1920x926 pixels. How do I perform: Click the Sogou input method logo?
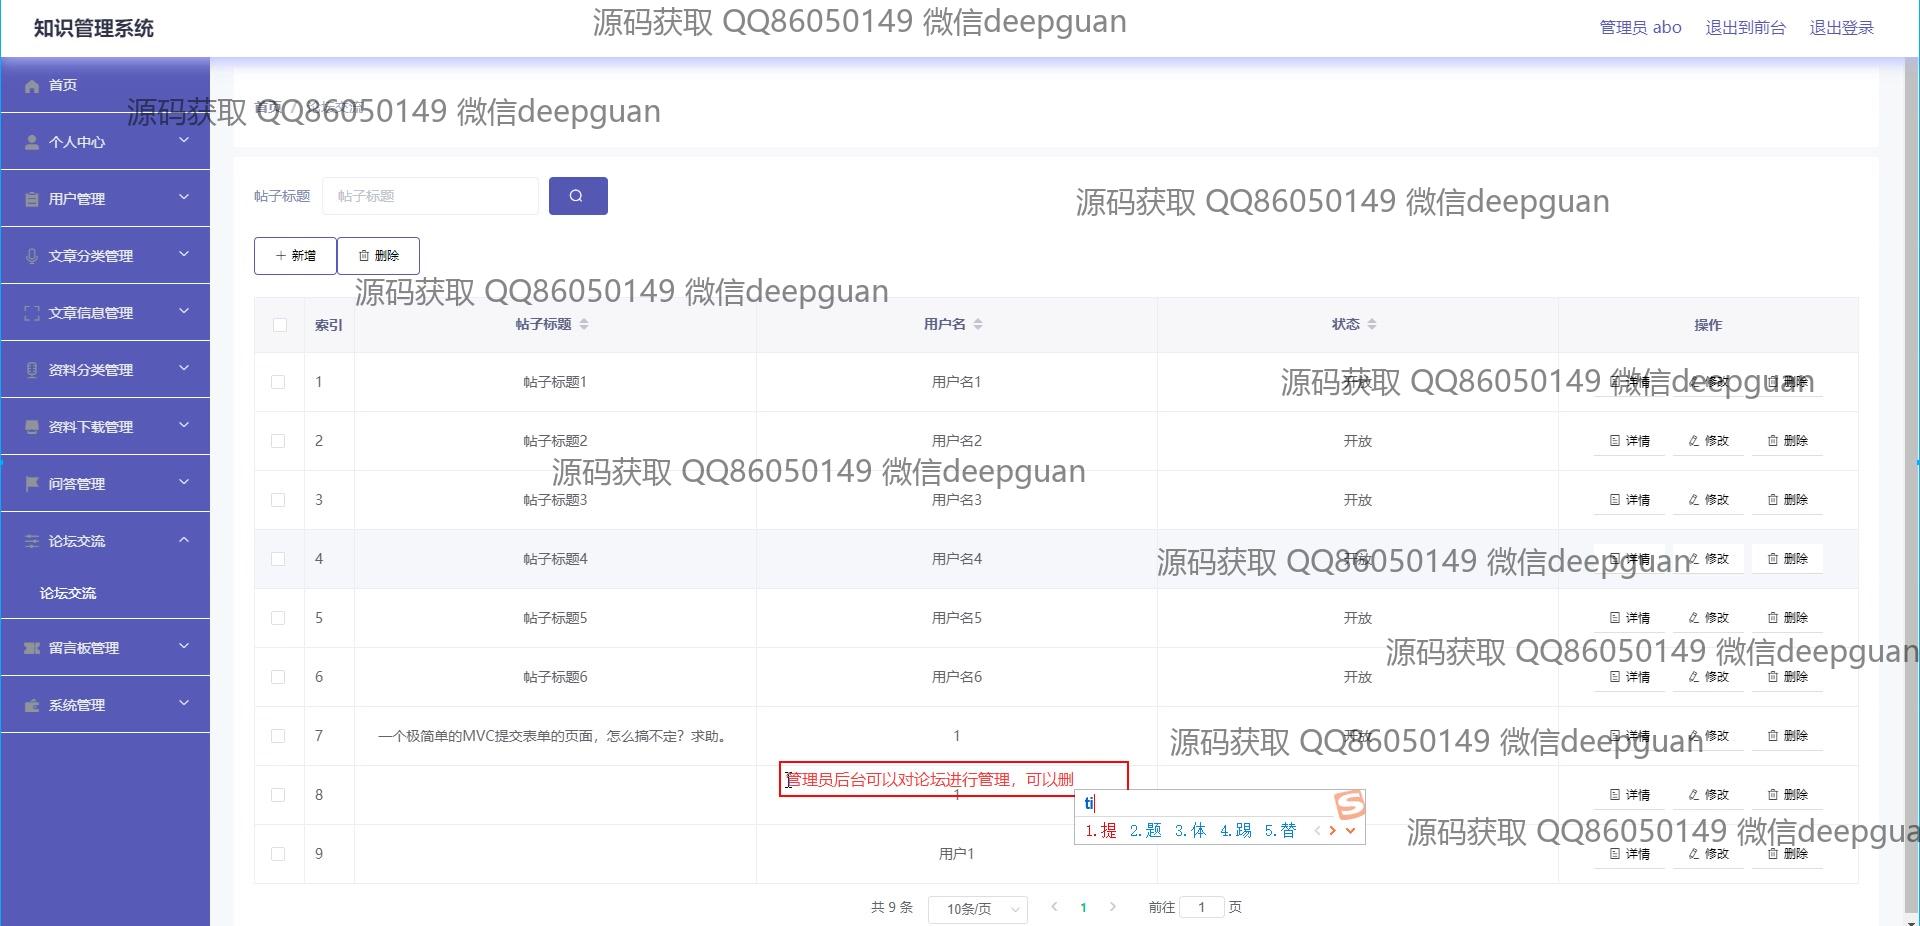click(x=1350, y=804)
